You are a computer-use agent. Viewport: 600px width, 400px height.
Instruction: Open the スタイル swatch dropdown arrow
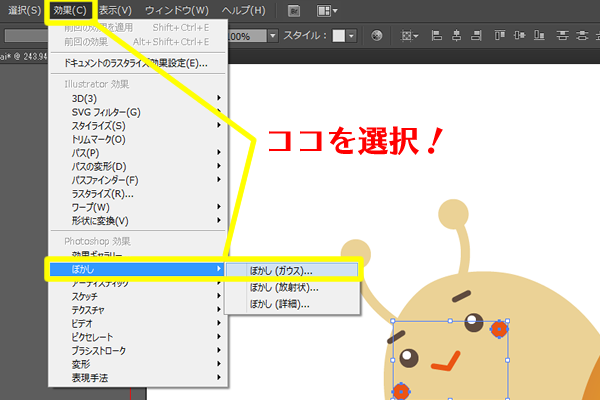pos(351,36)
